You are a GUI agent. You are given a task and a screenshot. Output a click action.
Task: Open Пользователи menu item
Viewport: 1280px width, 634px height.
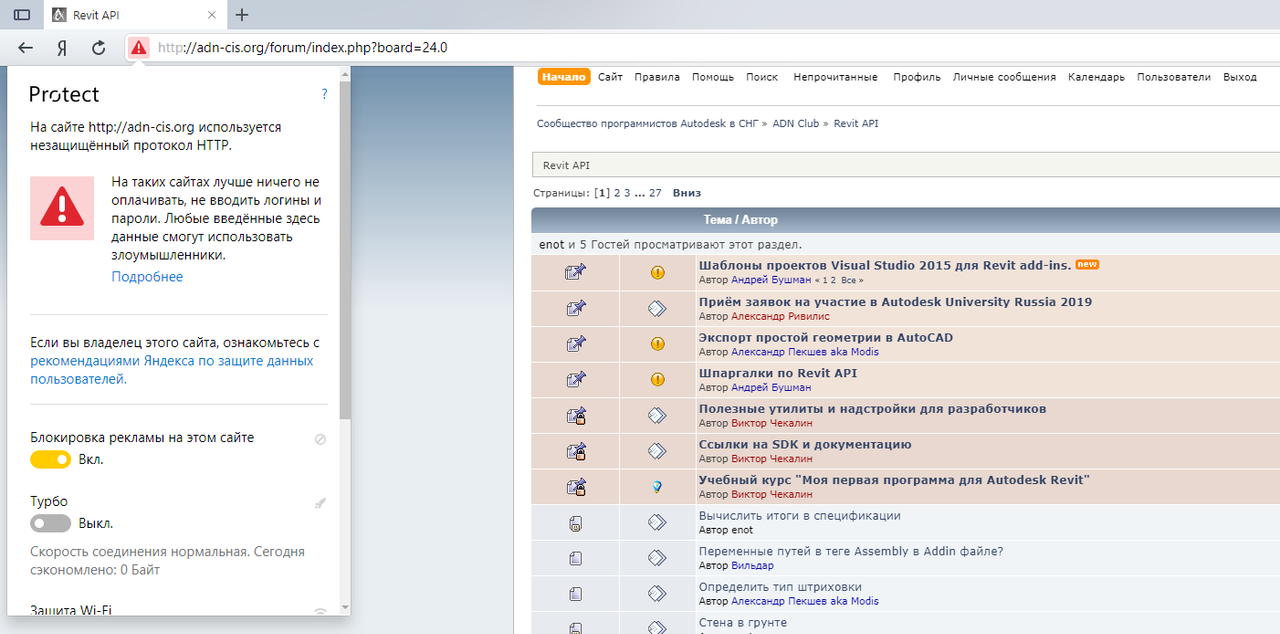point(1174,77)
